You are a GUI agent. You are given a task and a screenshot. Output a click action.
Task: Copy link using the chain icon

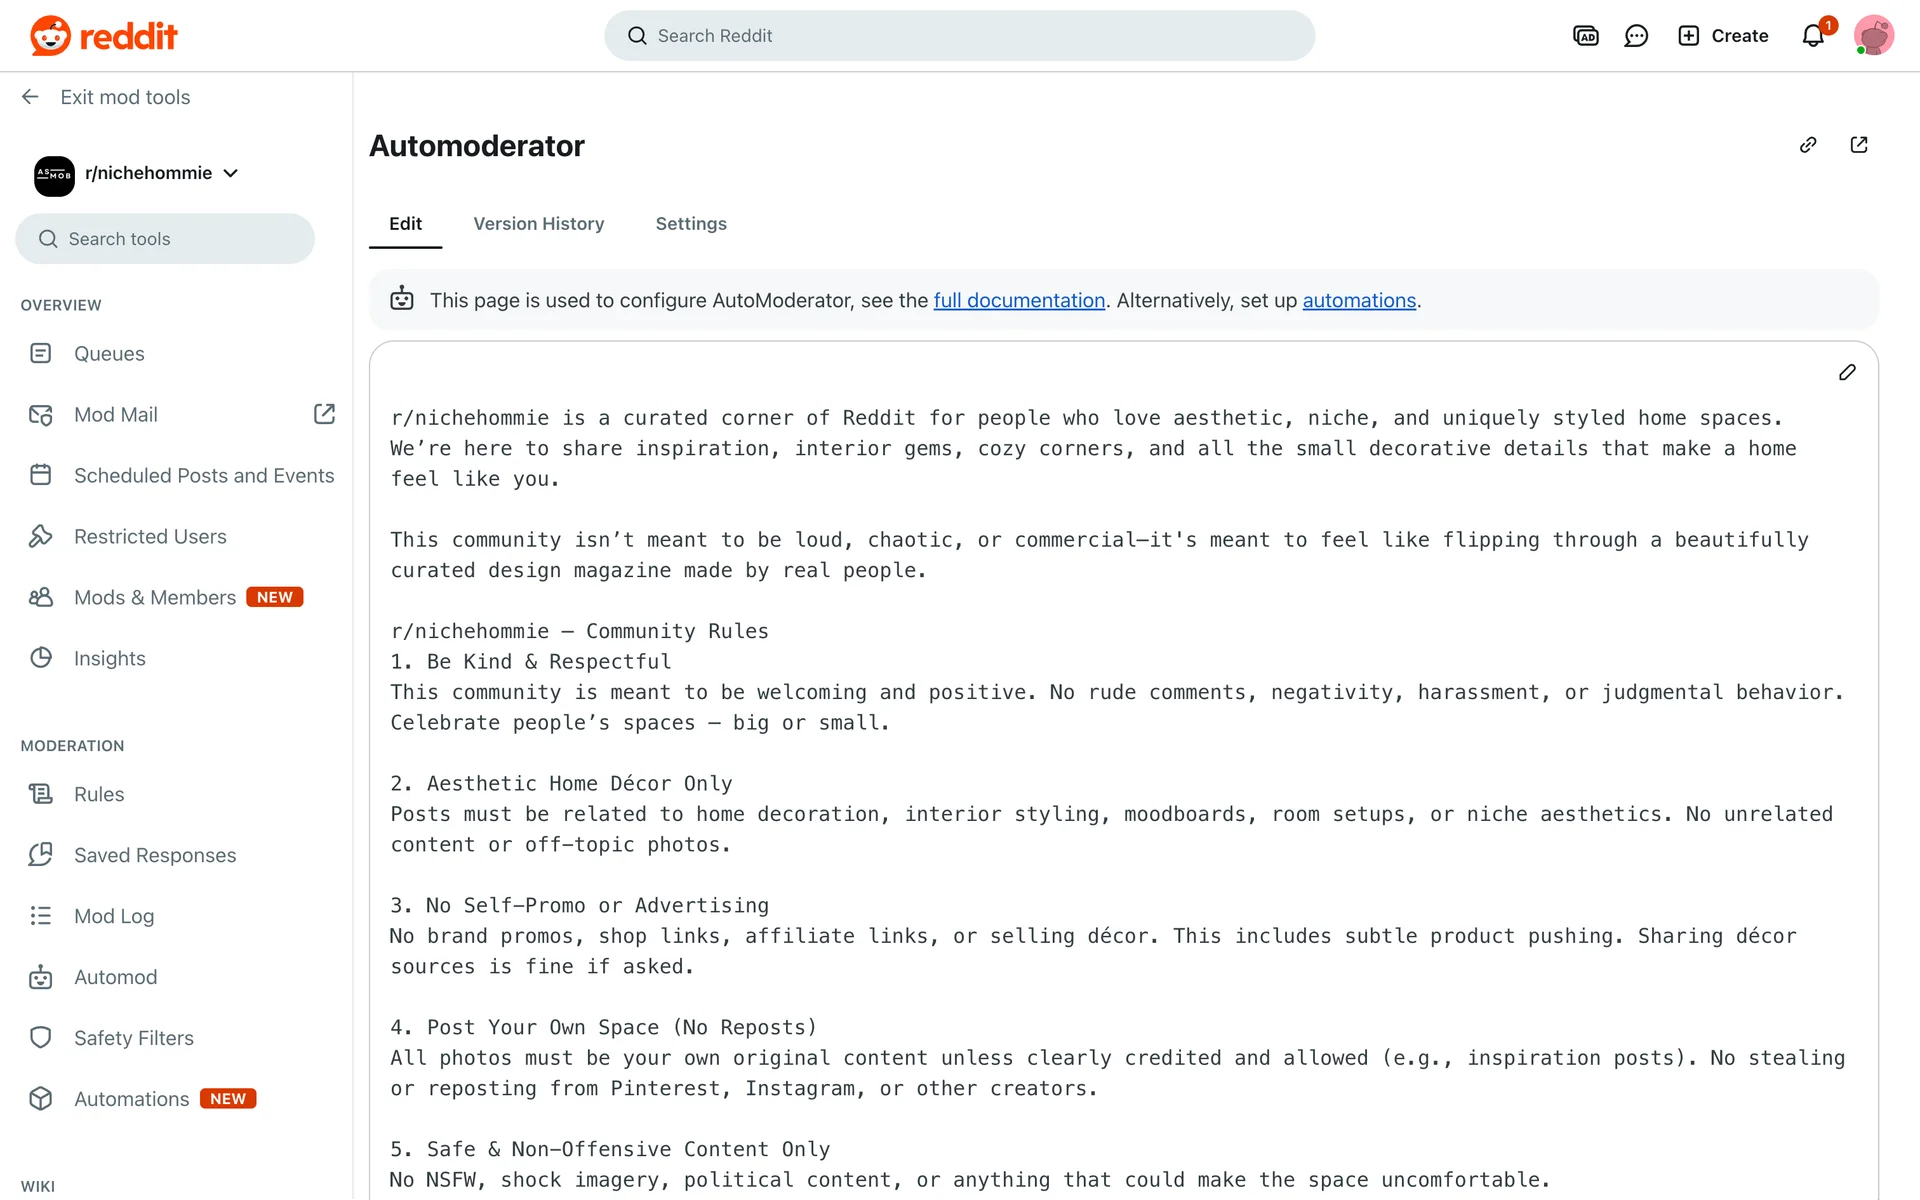click(x=1808, y=145)
